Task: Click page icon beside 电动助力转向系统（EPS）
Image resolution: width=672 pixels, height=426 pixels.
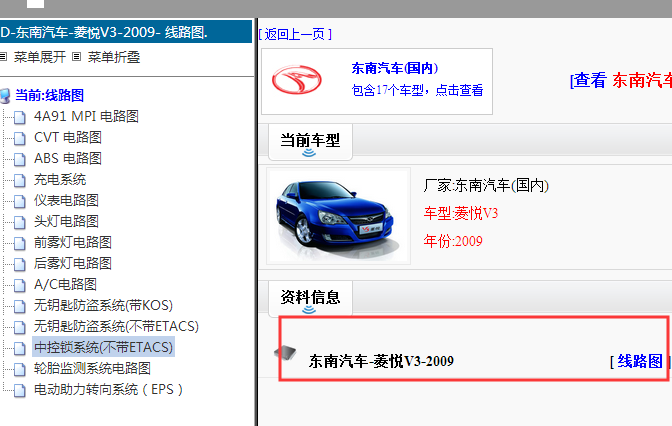Action: [x=20, y=390]
